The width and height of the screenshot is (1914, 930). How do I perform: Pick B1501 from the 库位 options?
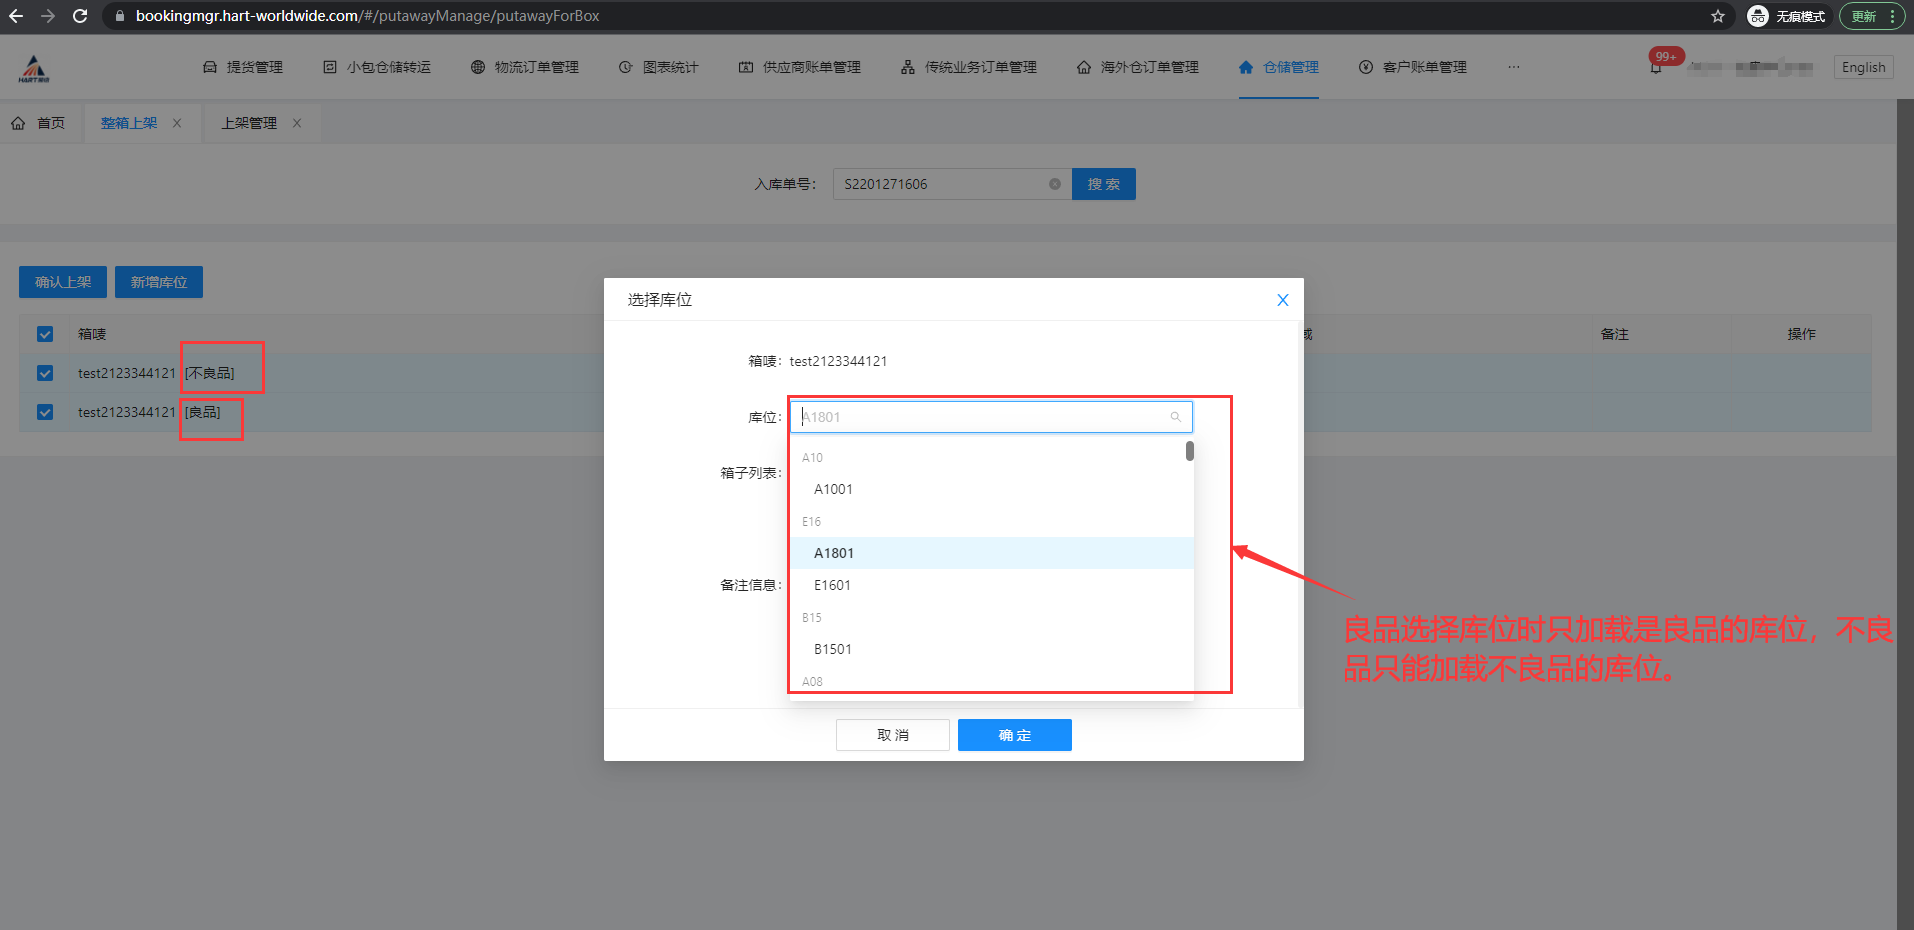coord(832,649)
